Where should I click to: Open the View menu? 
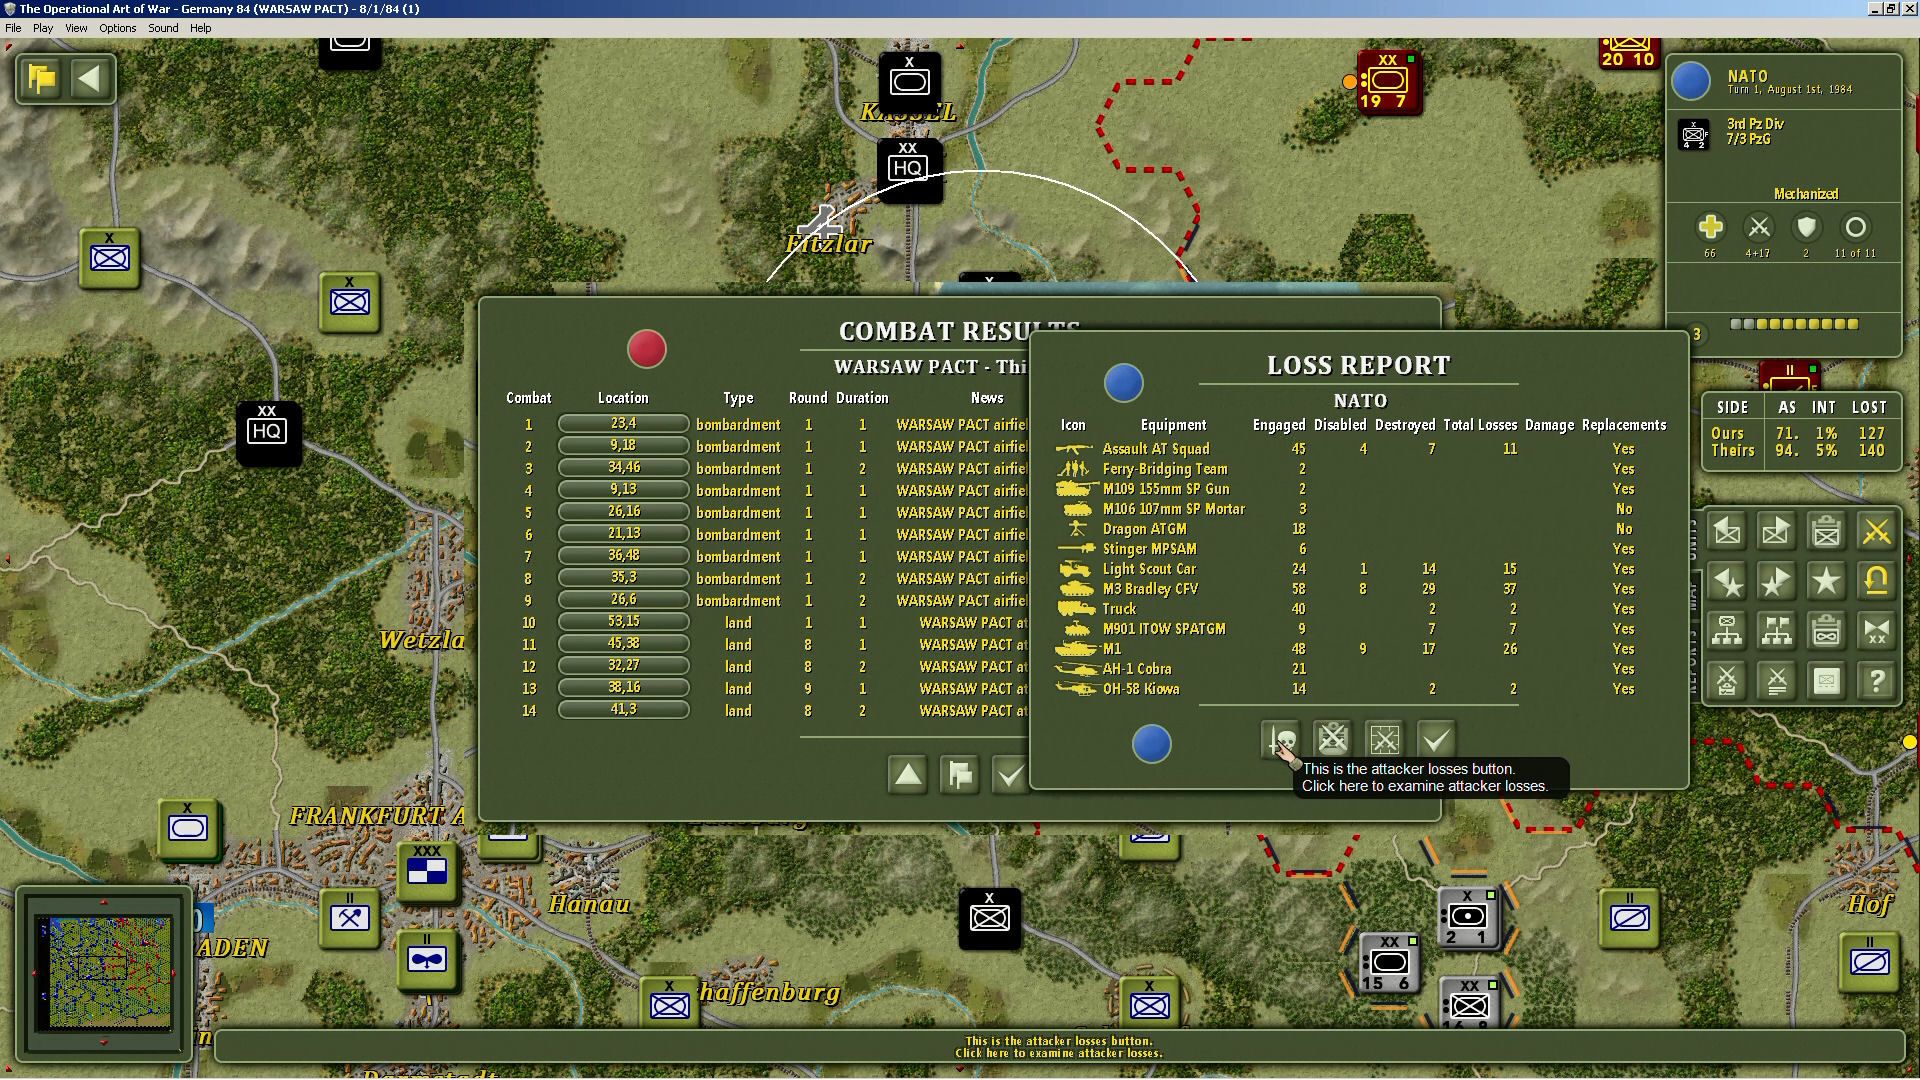pyautogui.click(x=76, y=28)
